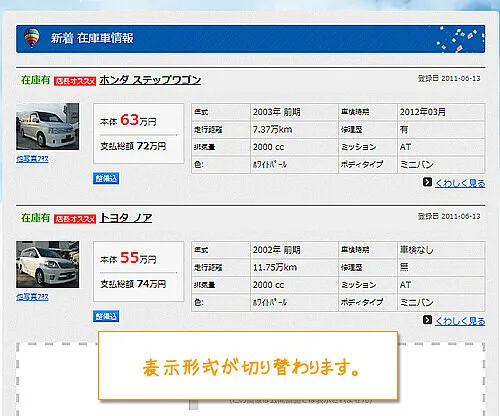The image size is (500, 416).
Task: Click the Honda Step Wagon car thumbnail
Action: coord(48,126)
